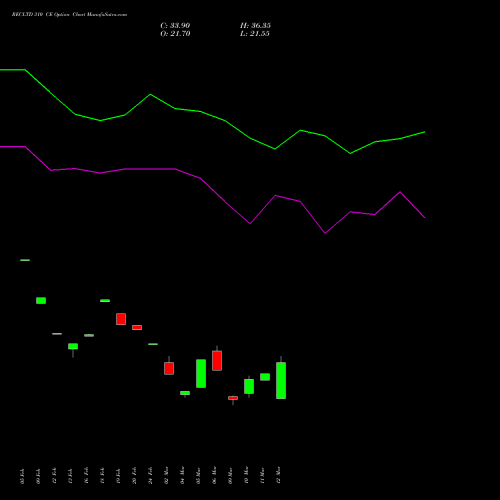The width and height of the screenshot is (500, 500).
Task: Click the red candle above 20 Feb
Action: point(137,328)
